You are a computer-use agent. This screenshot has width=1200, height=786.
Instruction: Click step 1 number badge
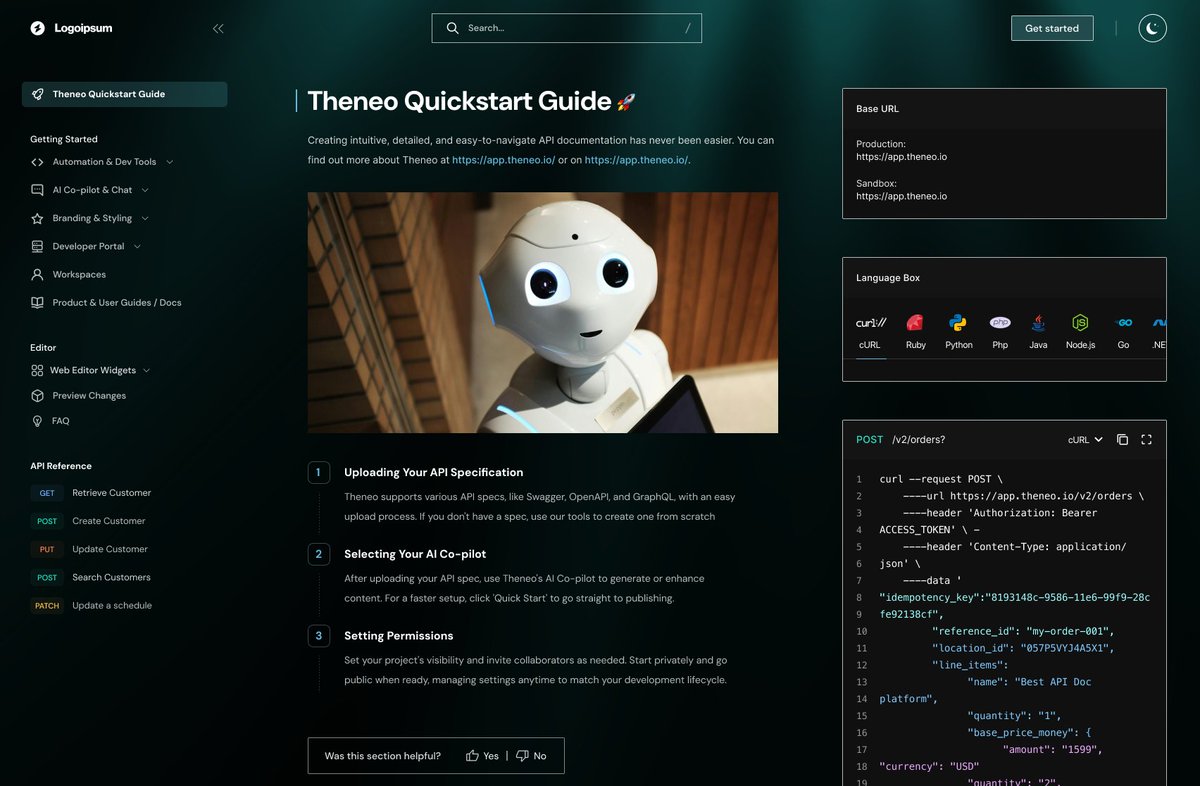(319, 472)
